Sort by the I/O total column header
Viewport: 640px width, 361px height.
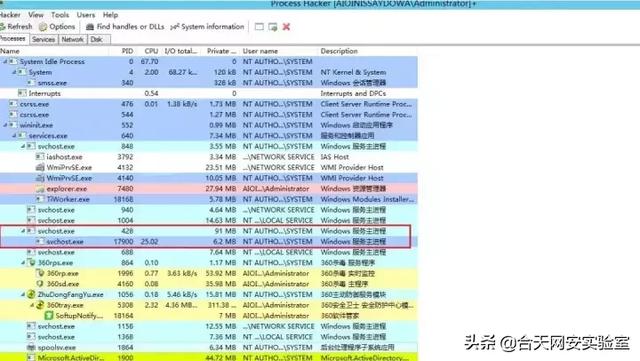(x=180, y=51)
